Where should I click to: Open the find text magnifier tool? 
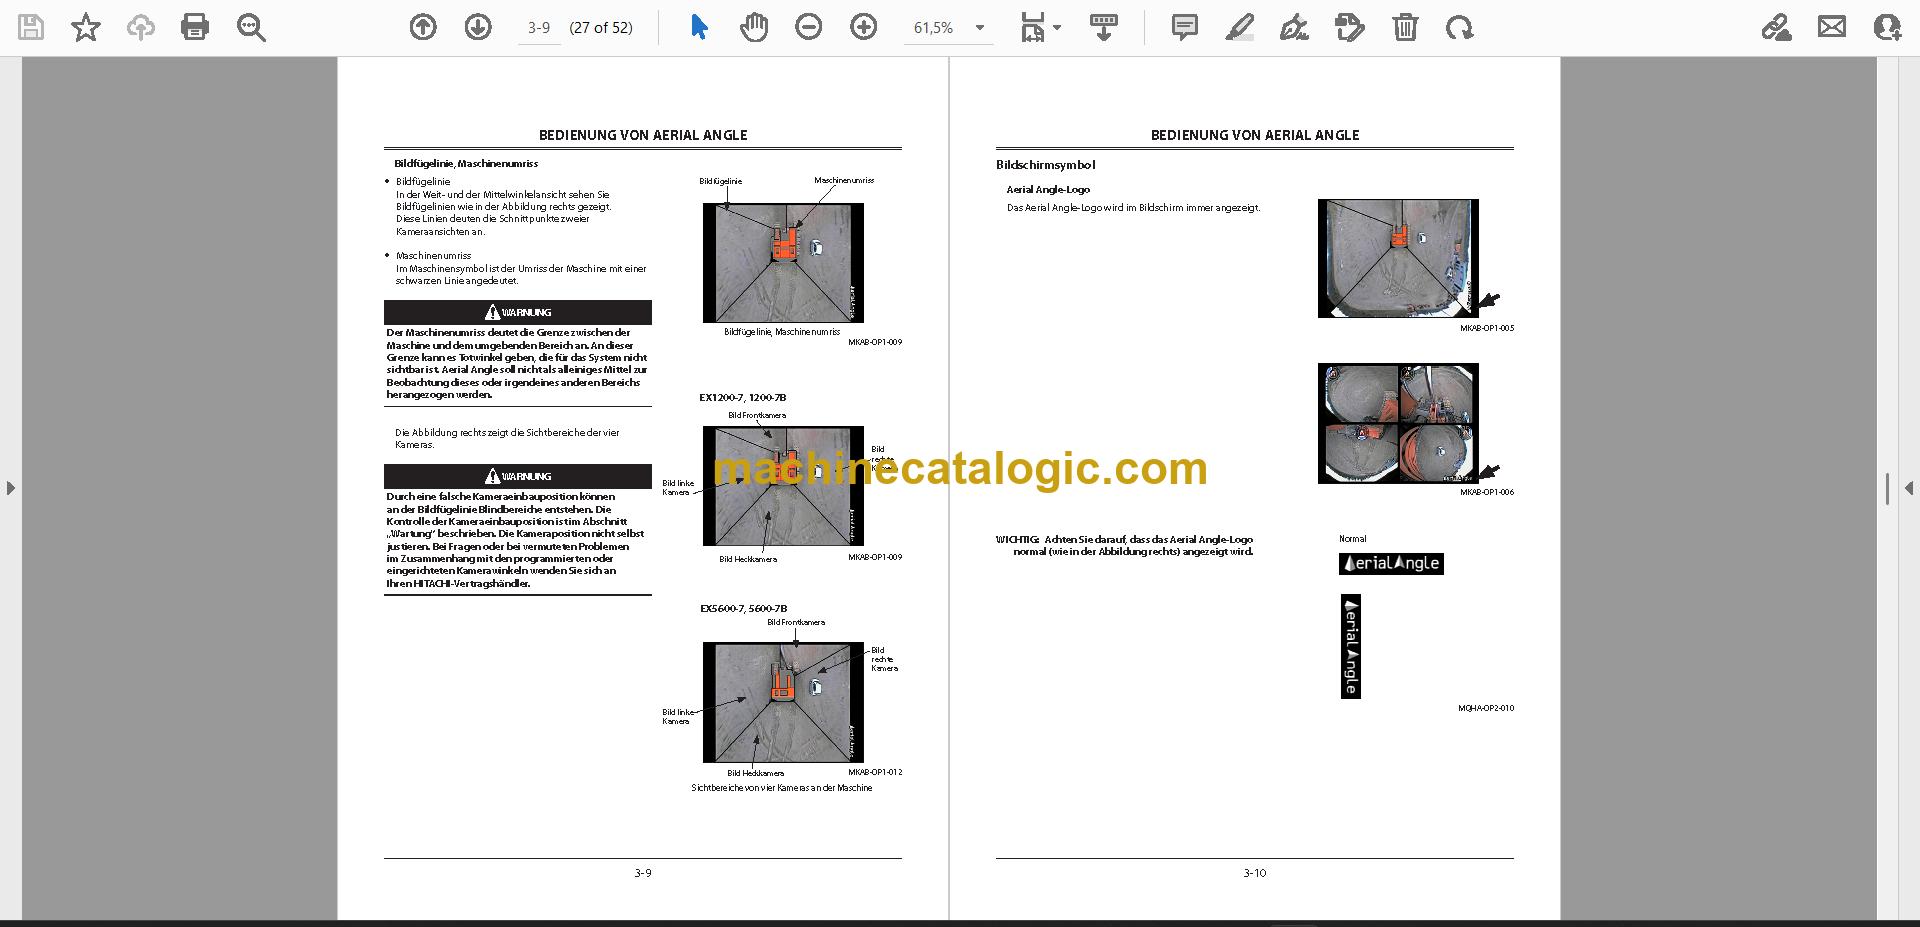[251, 27]
